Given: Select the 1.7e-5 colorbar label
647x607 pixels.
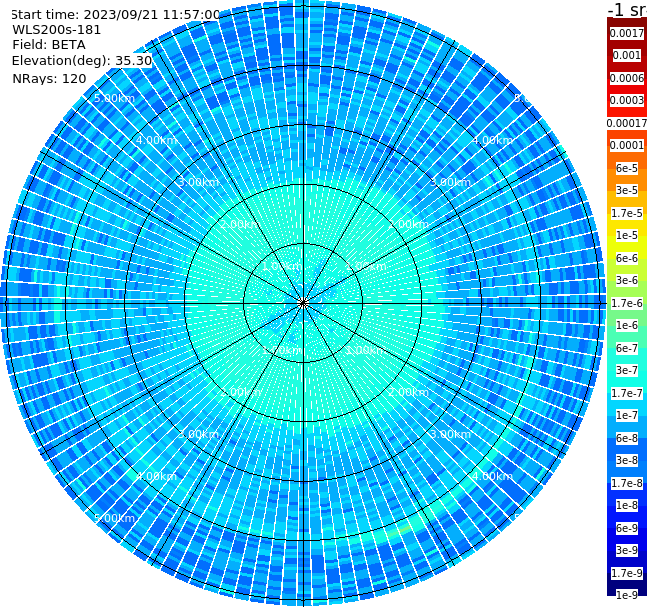Looking at the screenshot, I should pos(627,213).
